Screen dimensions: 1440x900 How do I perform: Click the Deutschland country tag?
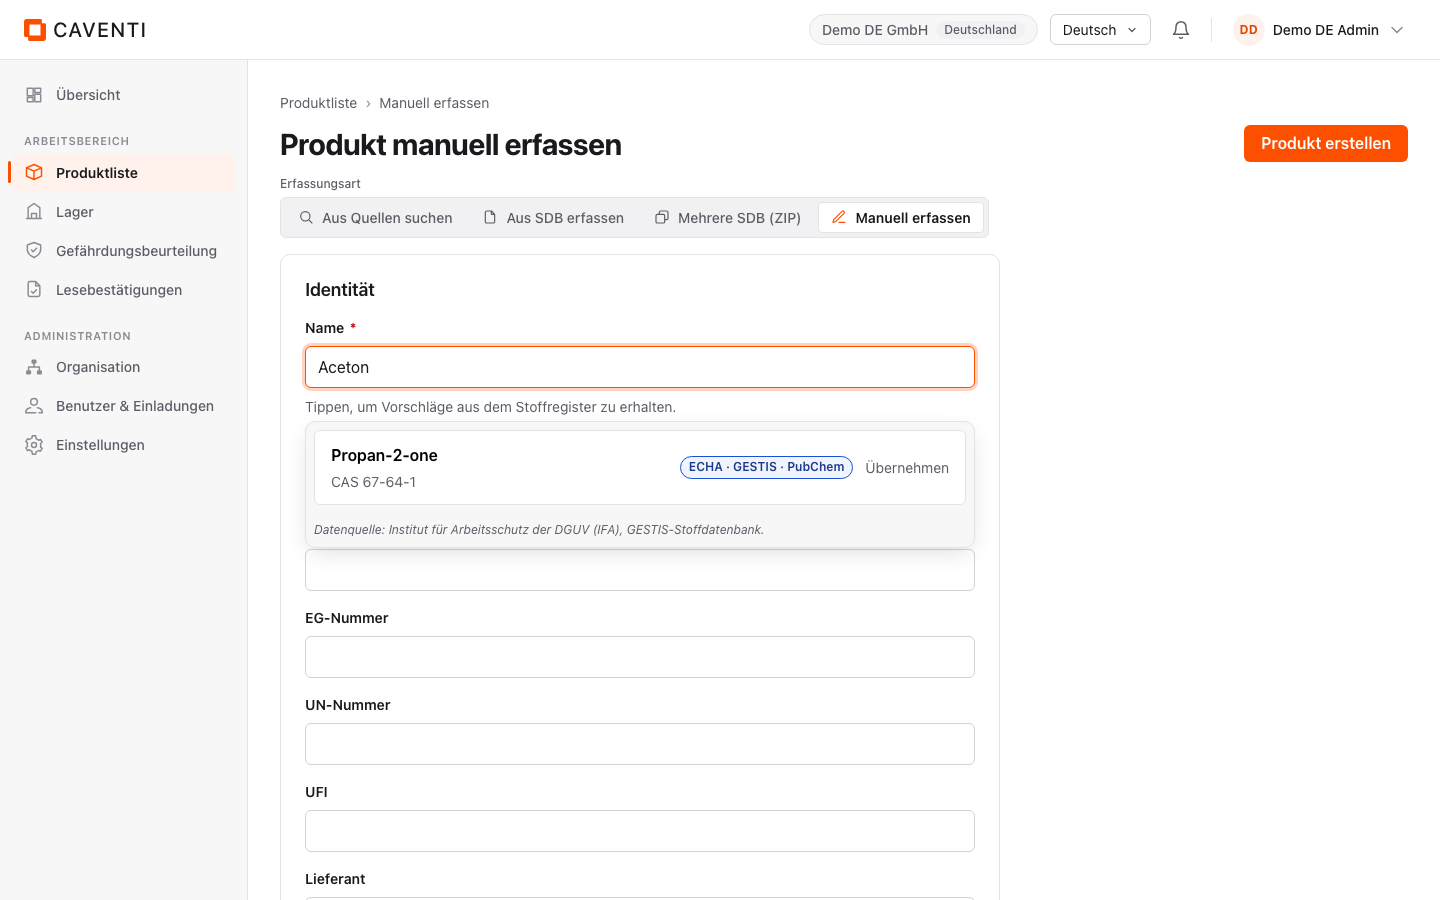980,30
